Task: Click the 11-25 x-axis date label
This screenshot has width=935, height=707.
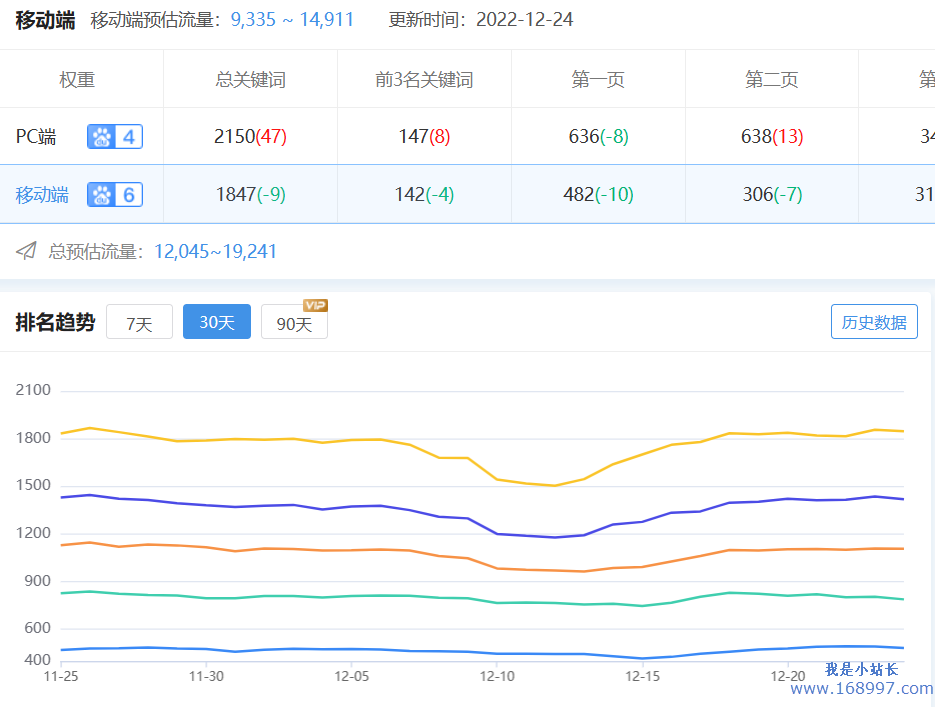Action: pyautogui.click(x=61, y=676)
